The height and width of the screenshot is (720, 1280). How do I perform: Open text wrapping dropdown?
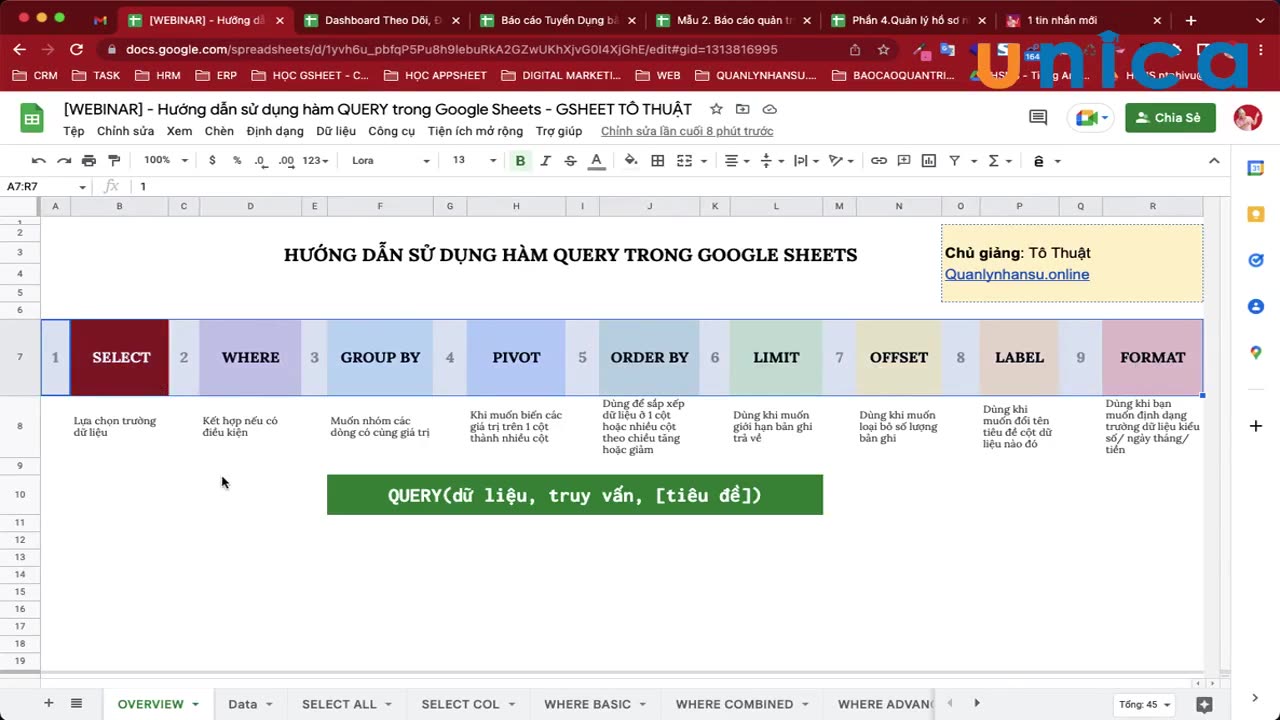pos(807,161)
